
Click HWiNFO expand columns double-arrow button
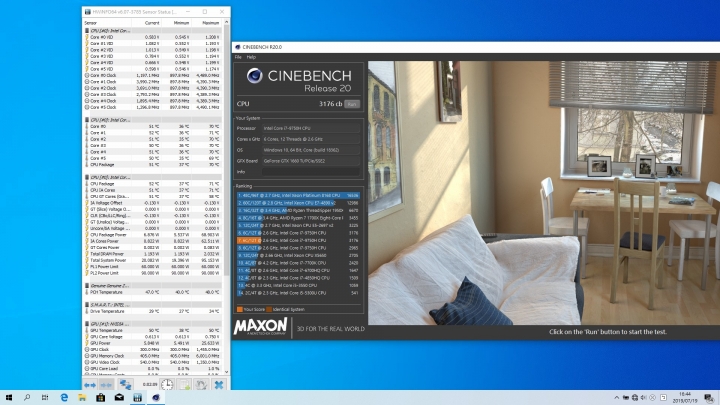pos(90,385)
